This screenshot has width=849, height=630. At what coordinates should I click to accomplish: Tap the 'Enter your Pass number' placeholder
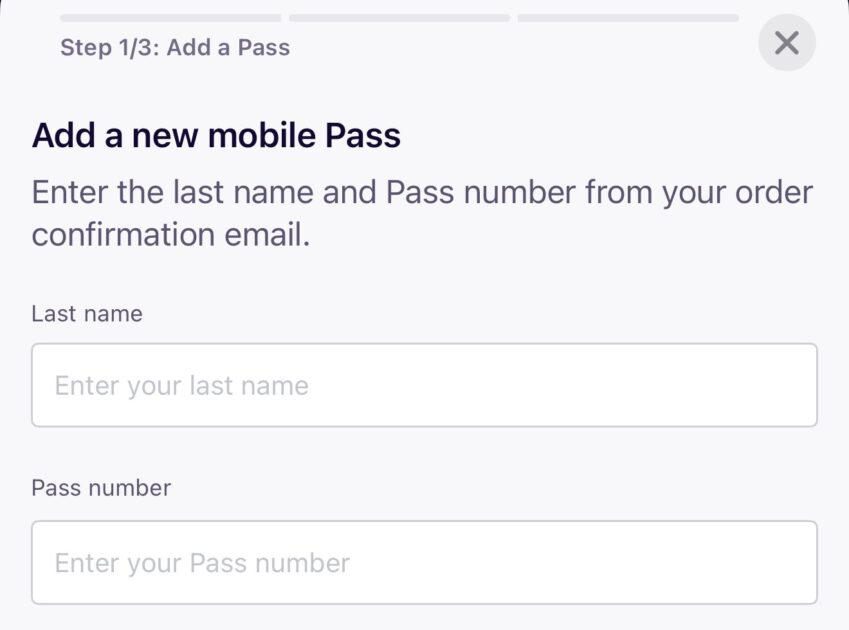202,563
